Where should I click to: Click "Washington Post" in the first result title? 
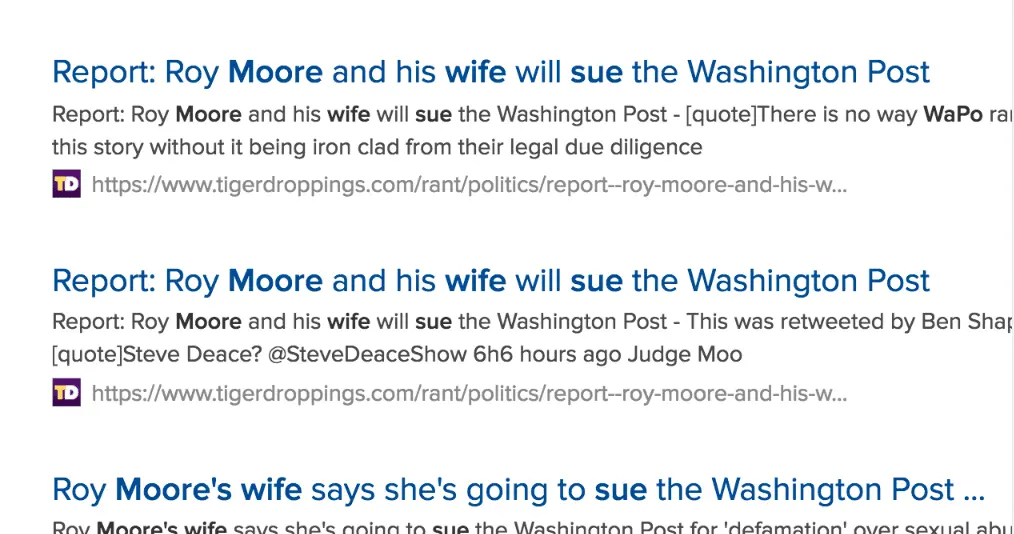(x=808, y=72)
